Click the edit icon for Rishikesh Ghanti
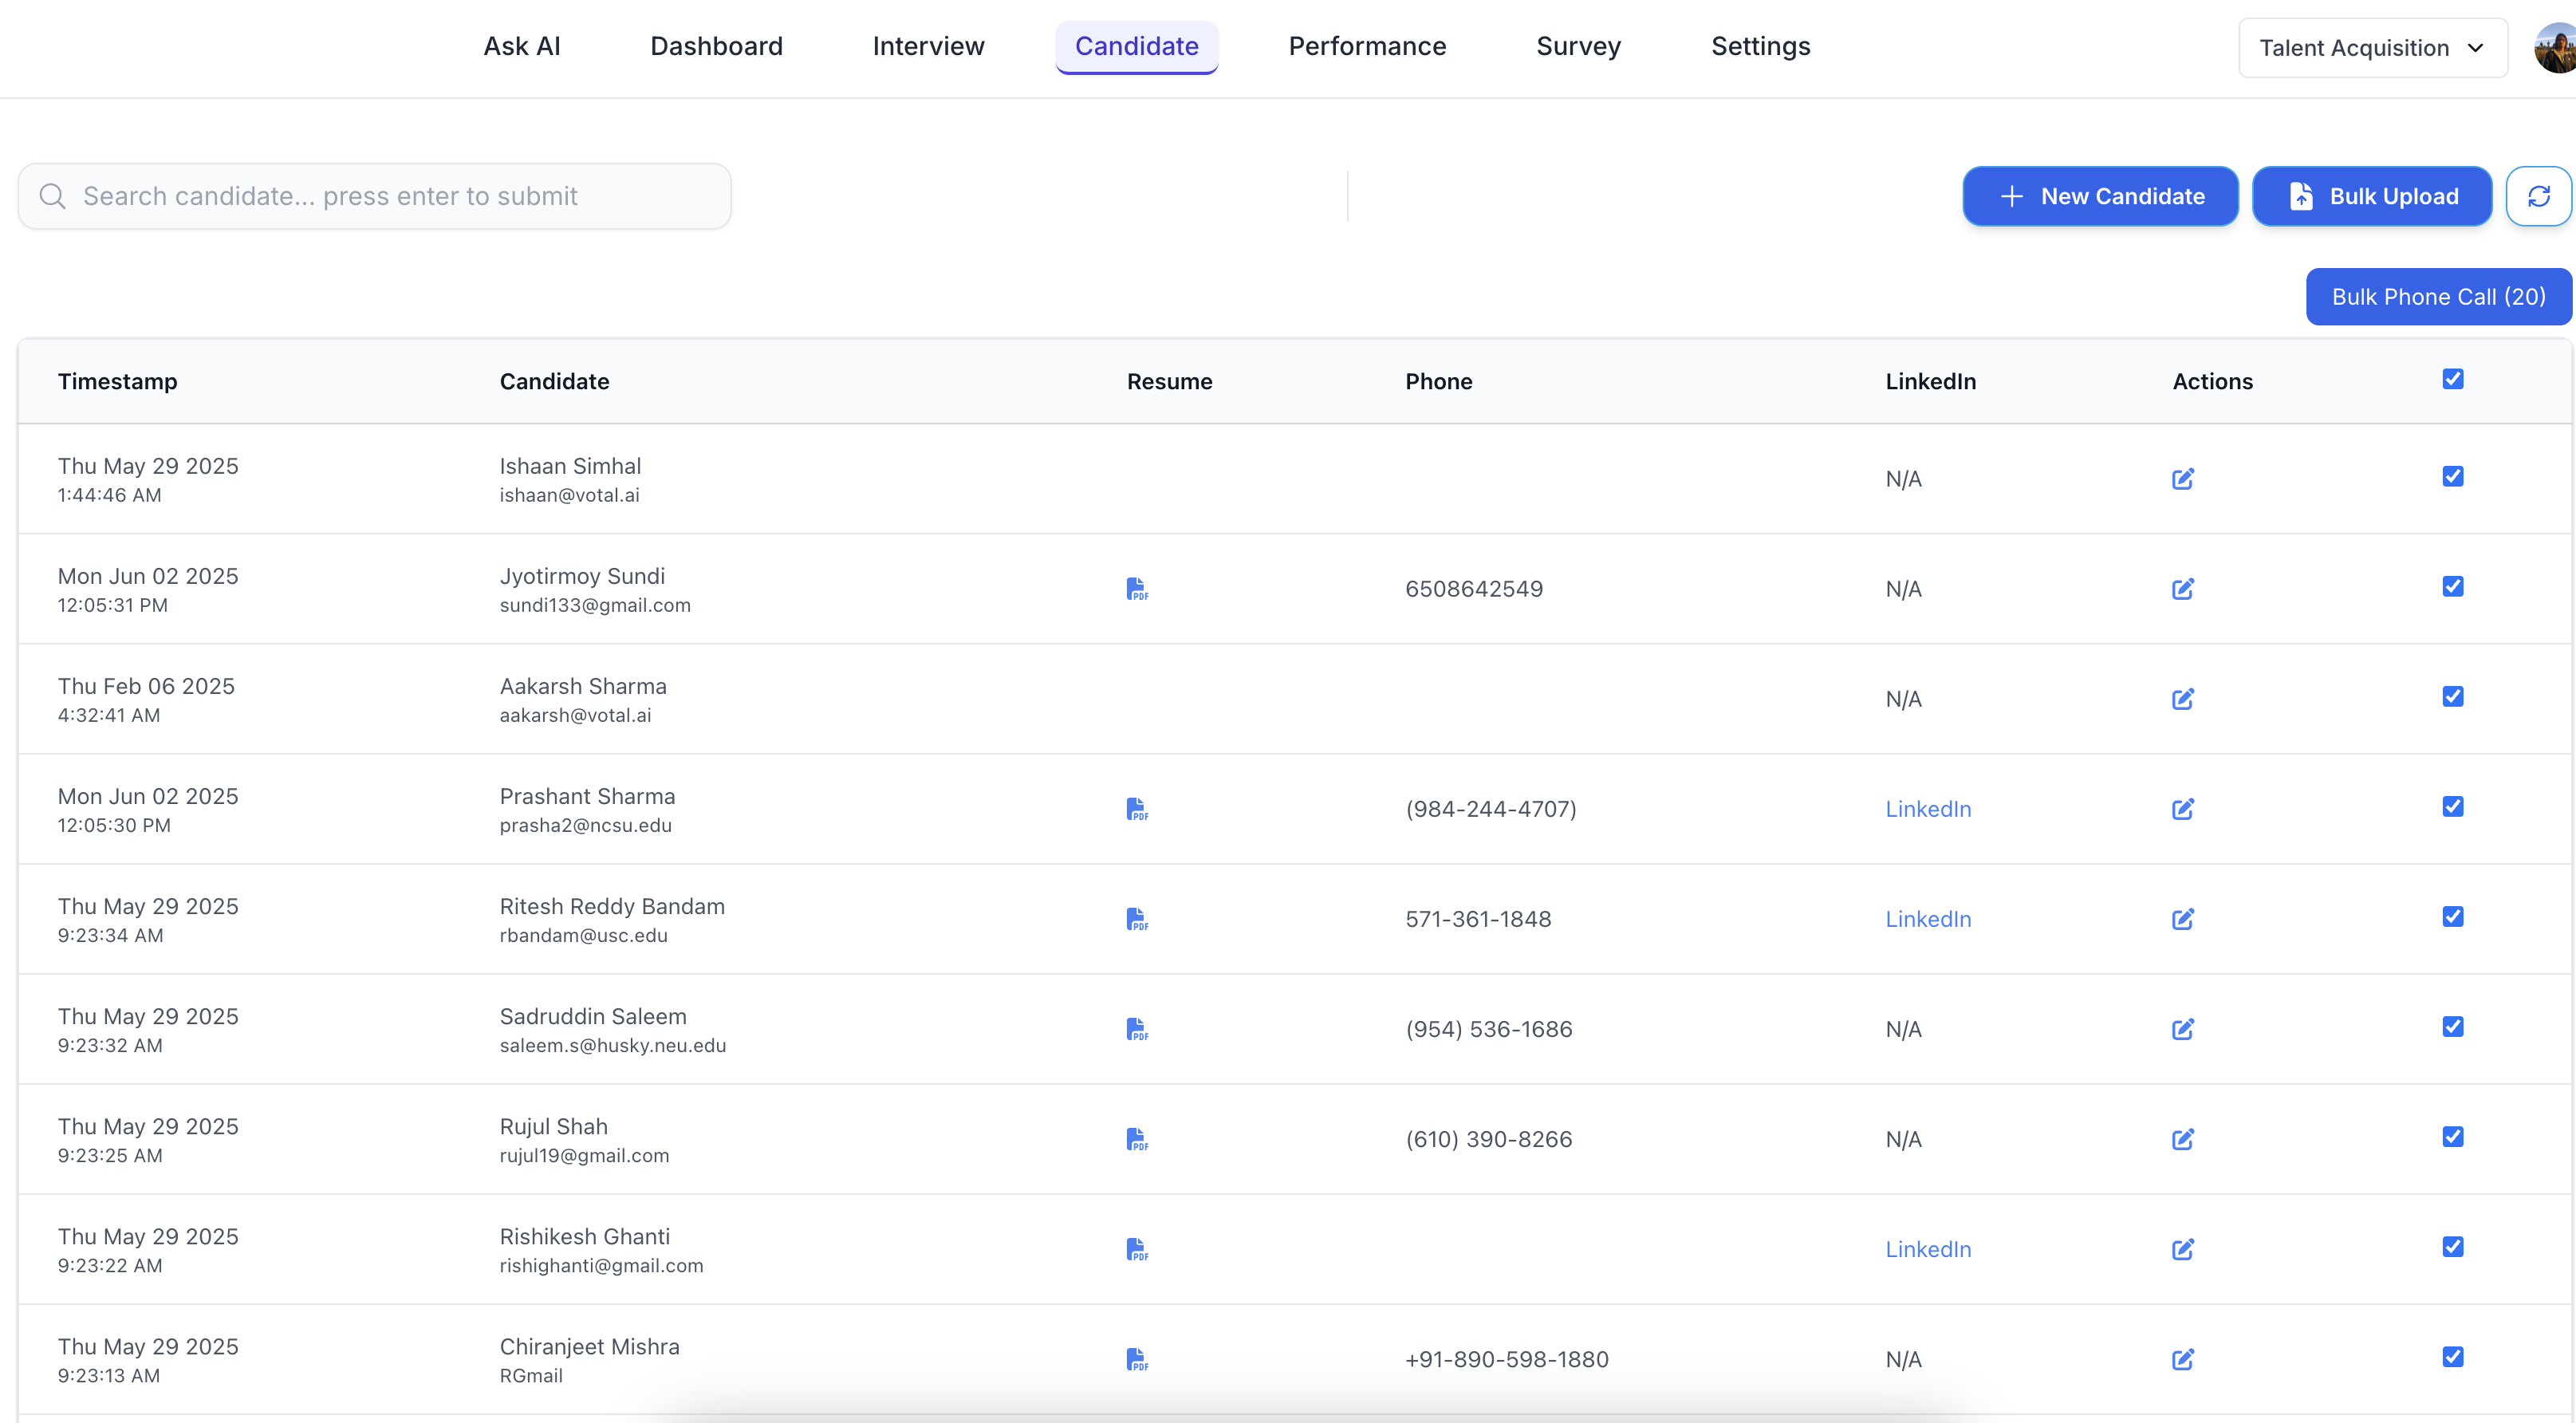This screenshot has width=2576, height=1423. click(x=2183, y=1249)
